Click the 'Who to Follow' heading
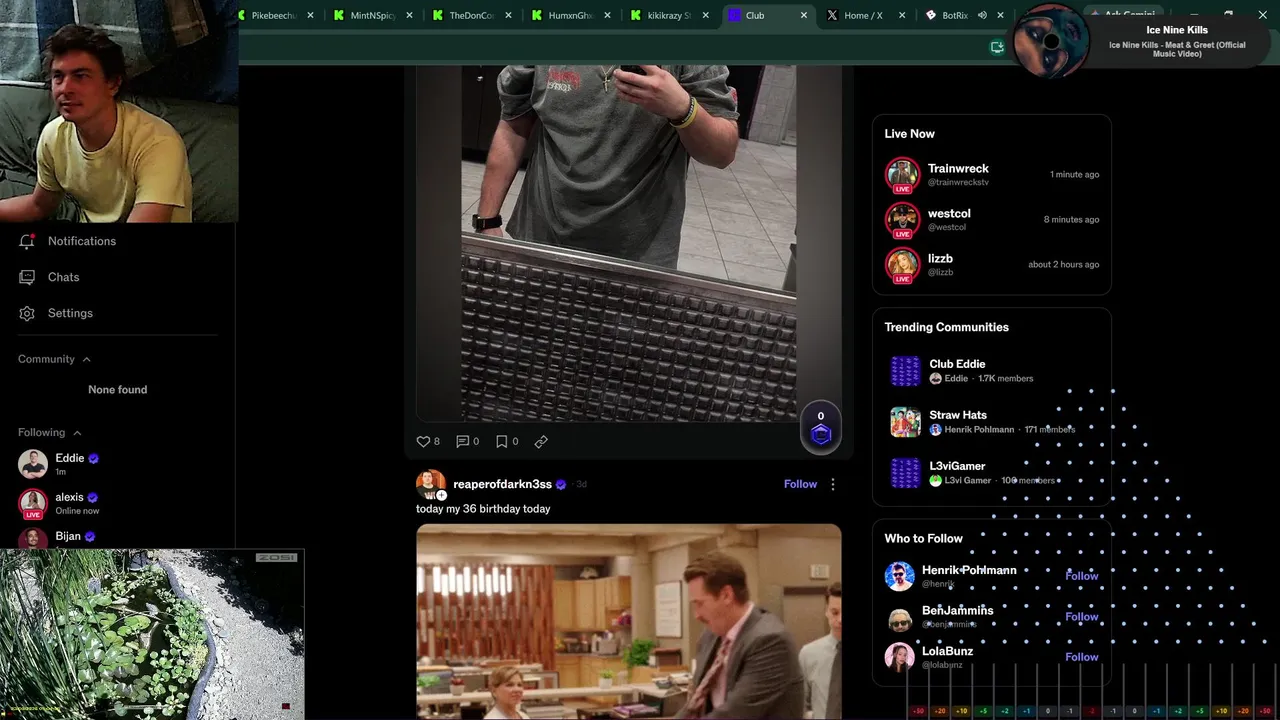 [924, 538]
